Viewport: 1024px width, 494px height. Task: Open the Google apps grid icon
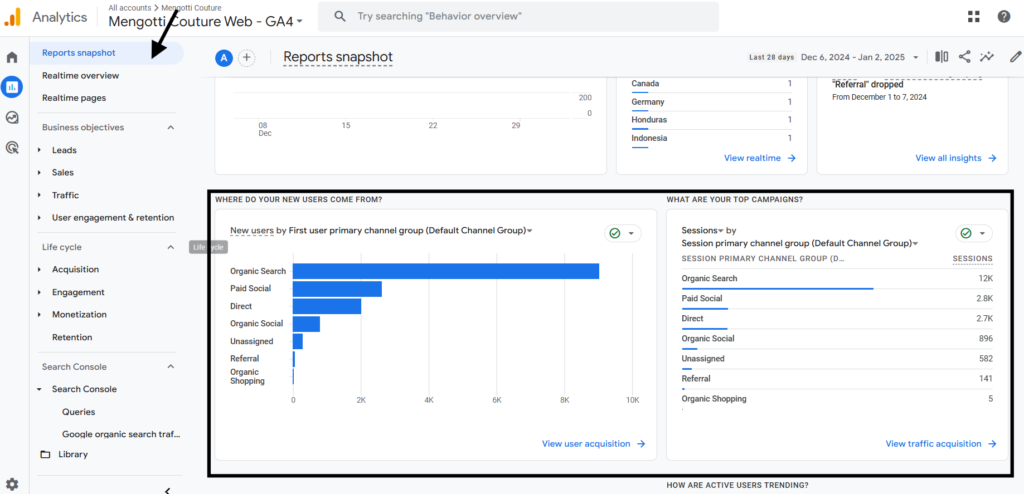(x=974, y=16)
